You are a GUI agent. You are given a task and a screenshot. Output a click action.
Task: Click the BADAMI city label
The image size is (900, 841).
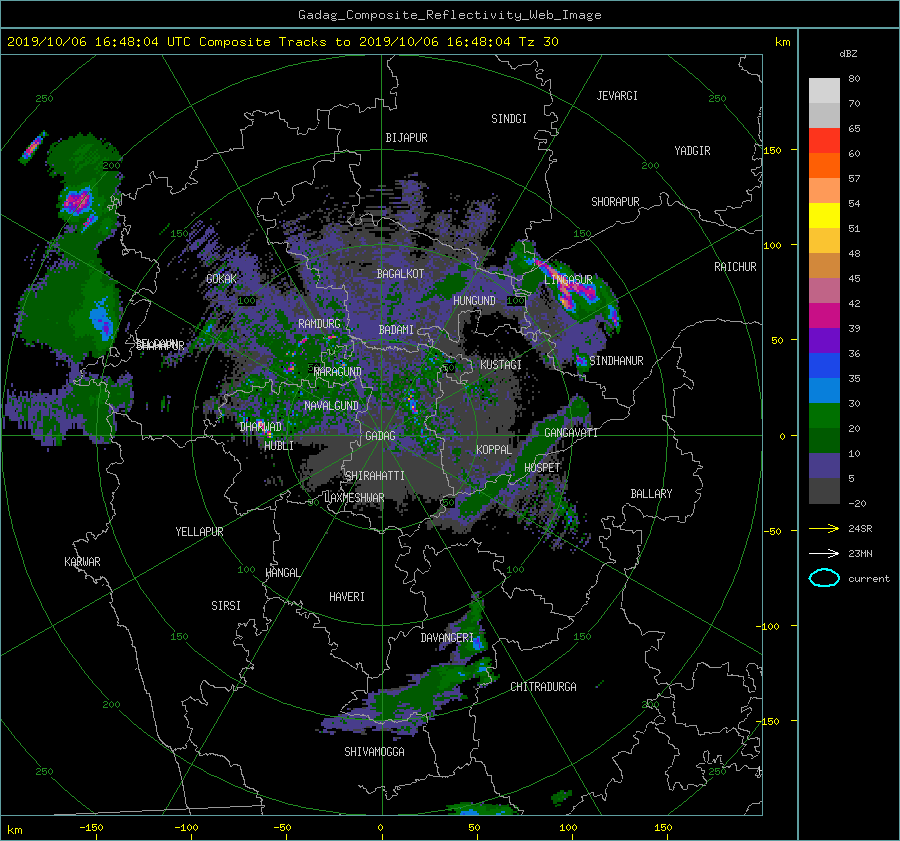[x=396, y=330]
